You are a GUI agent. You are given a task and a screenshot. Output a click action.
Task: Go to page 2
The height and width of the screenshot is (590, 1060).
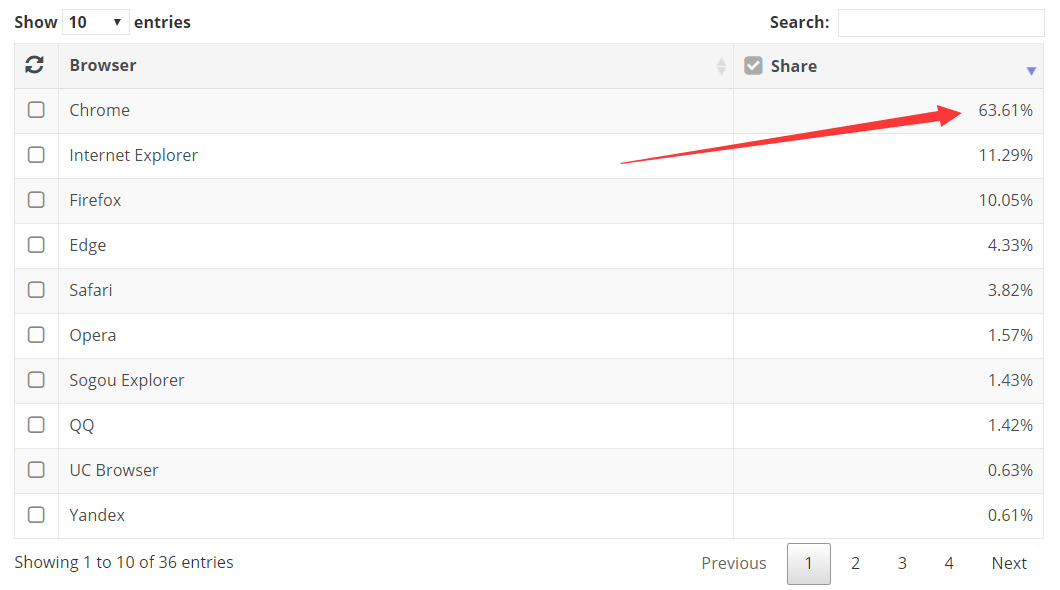[855, 563]
